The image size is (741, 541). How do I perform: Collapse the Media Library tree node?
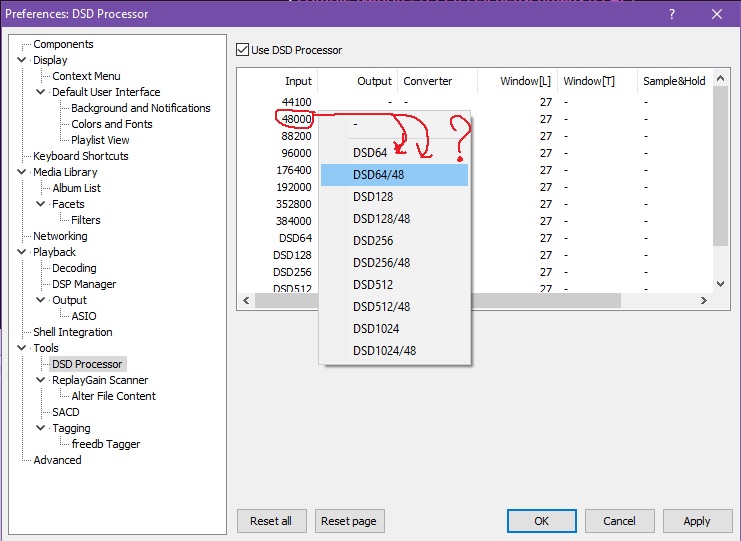pyautogui.click(x=23, y=172)
